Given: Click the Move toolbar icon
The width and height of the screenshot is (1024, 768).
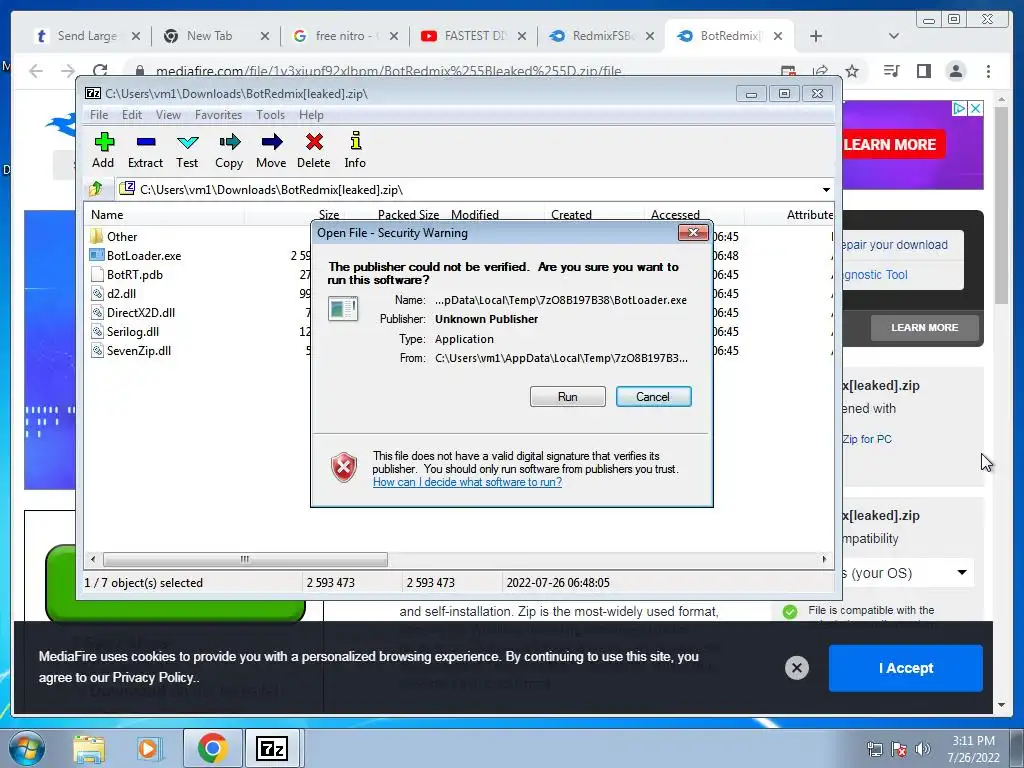Looking at the screenshot, I should (271, 150).
